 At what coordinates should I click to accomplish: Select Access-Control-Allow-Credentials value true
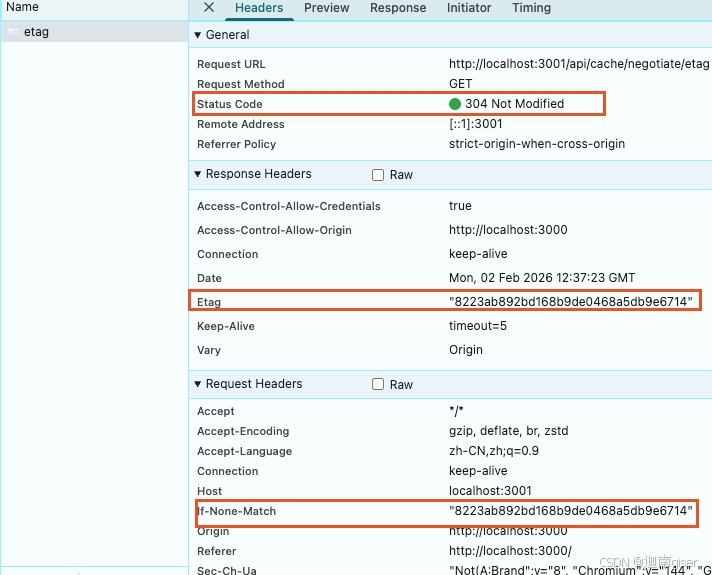(x=460, y=206)
